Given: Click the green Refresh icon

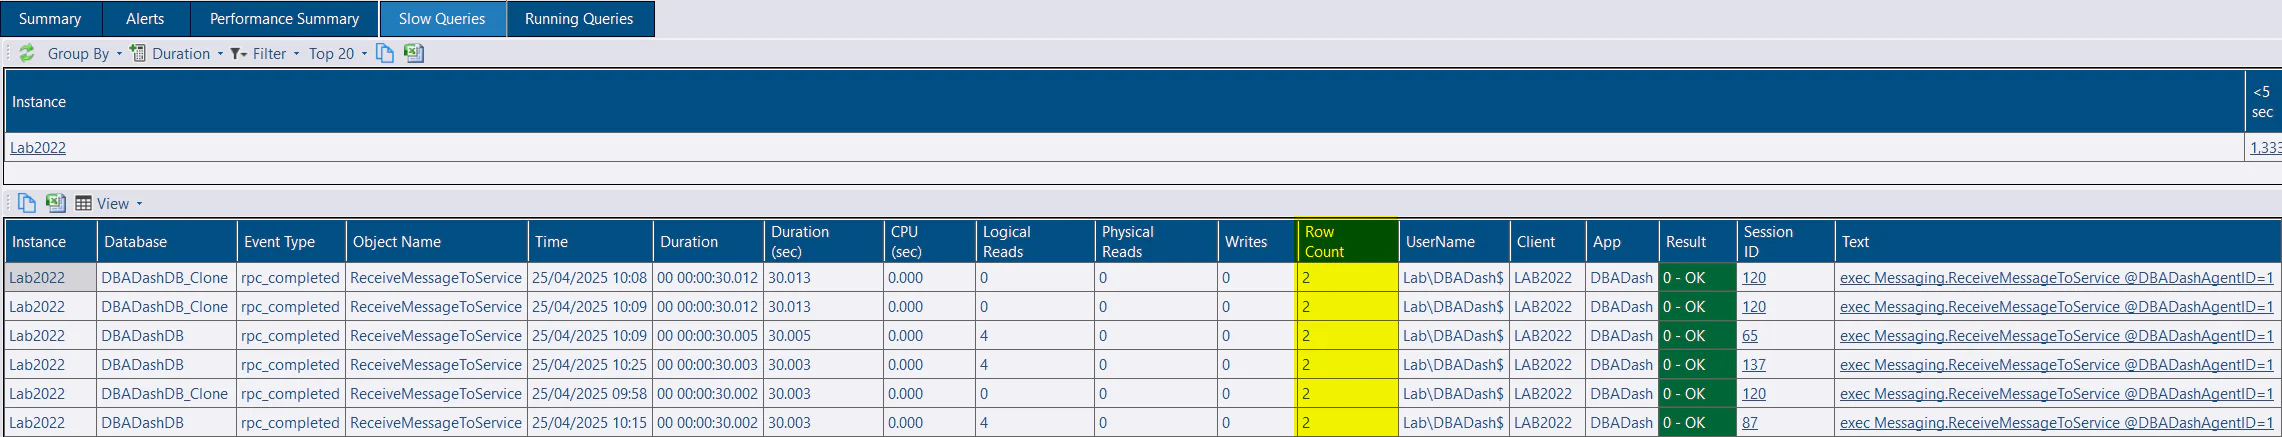Looking at the screenshot, I should tap(27, 53).
